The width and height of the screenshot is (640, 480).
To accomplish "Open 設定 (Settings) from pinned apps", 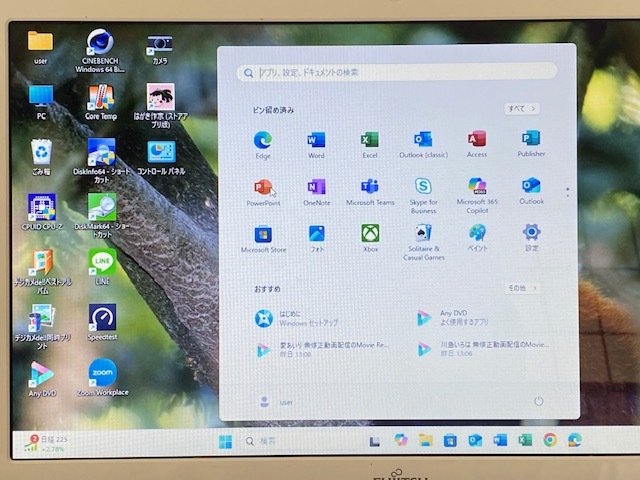I will pos(531,237).
